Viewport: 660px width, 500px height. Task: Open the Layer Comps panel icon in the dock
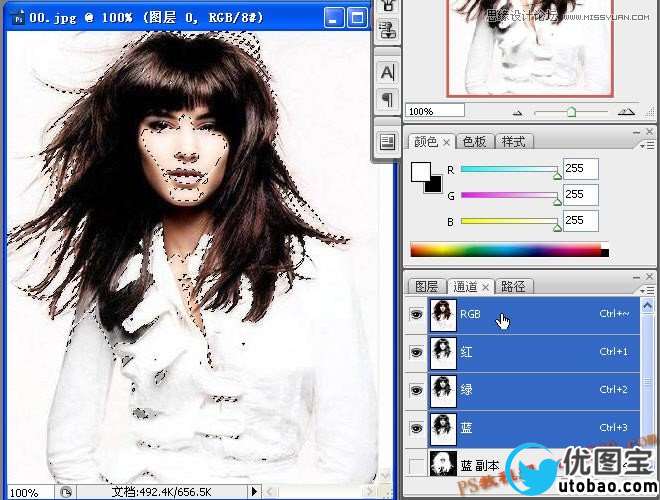pos(387,142)
